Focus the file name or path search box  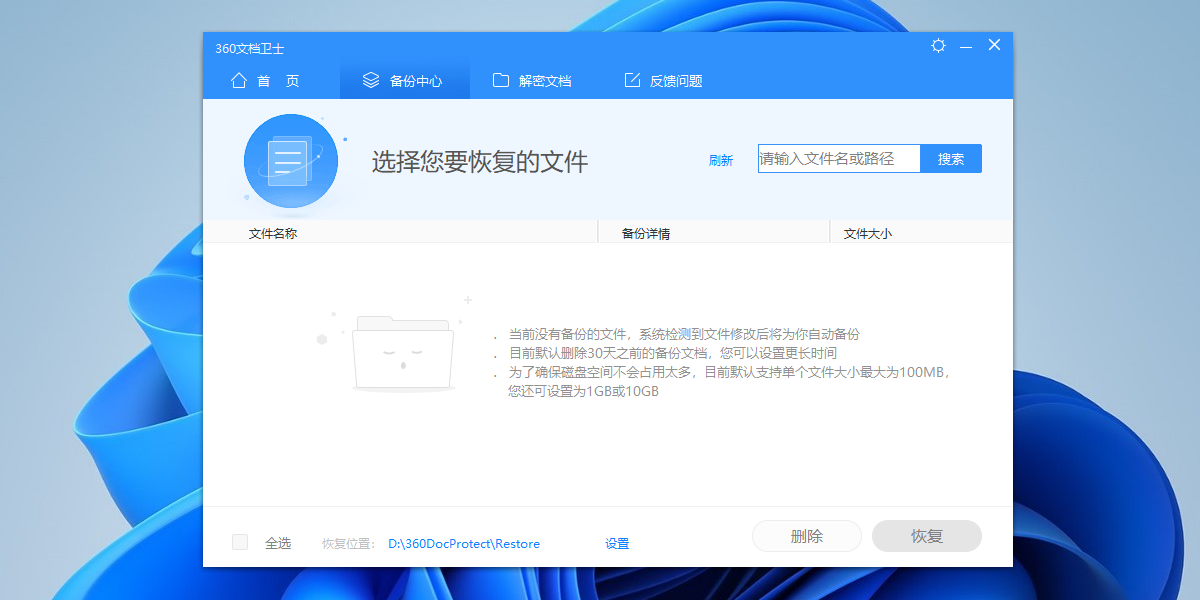pos(839,158)
